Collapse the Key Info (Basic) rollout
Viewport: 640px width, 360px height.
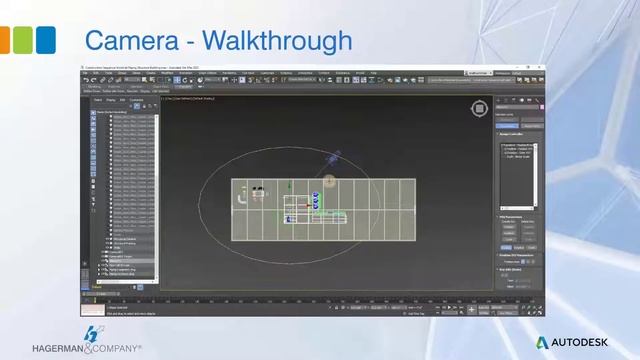pos(509,269)
